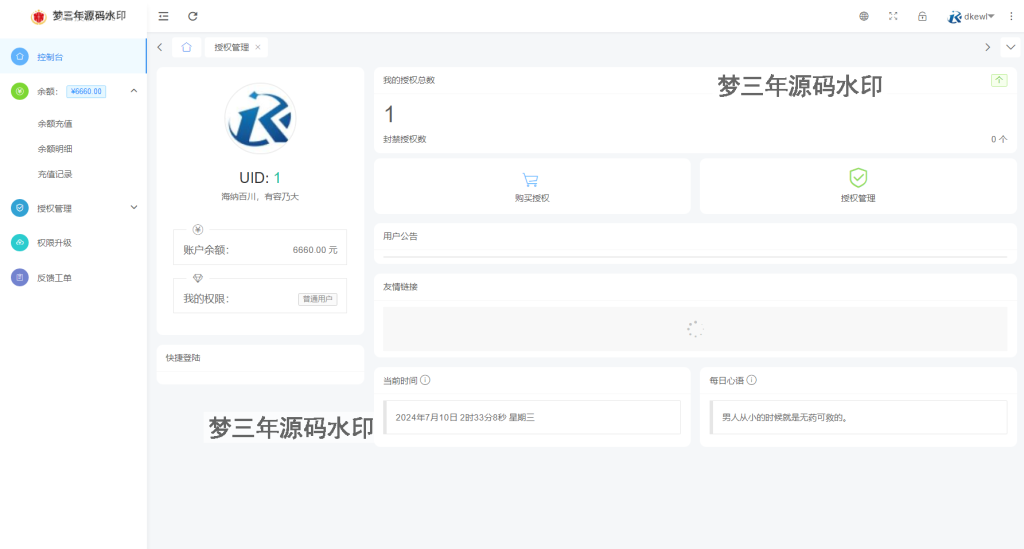The image size is (1024, 549).
Task: Go to 余额充值 page
Action: click(55, 123)
